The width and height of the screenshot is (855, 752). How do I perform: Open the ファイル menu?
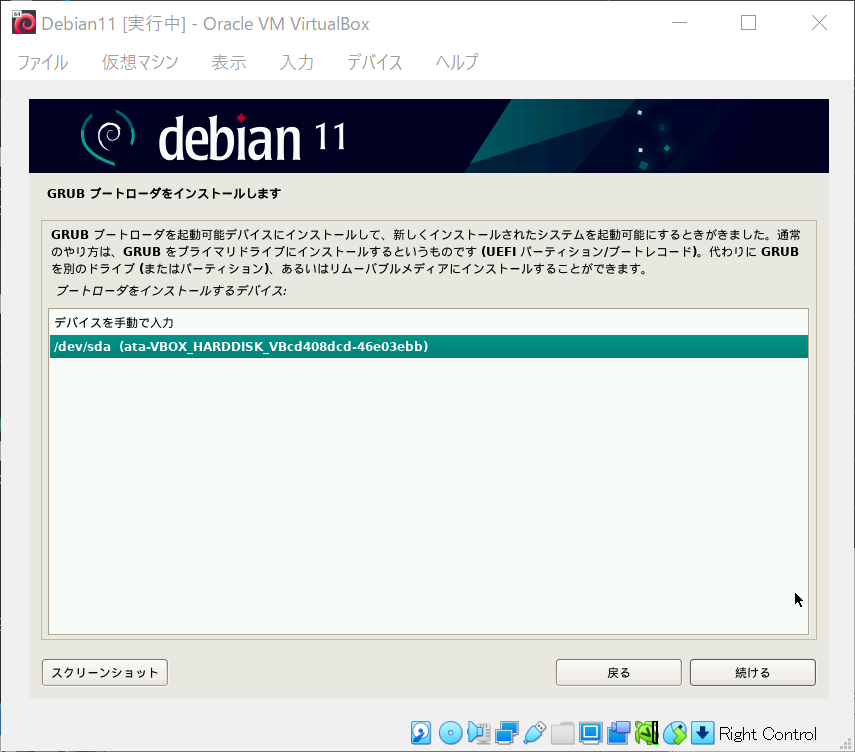pos(43,62)
